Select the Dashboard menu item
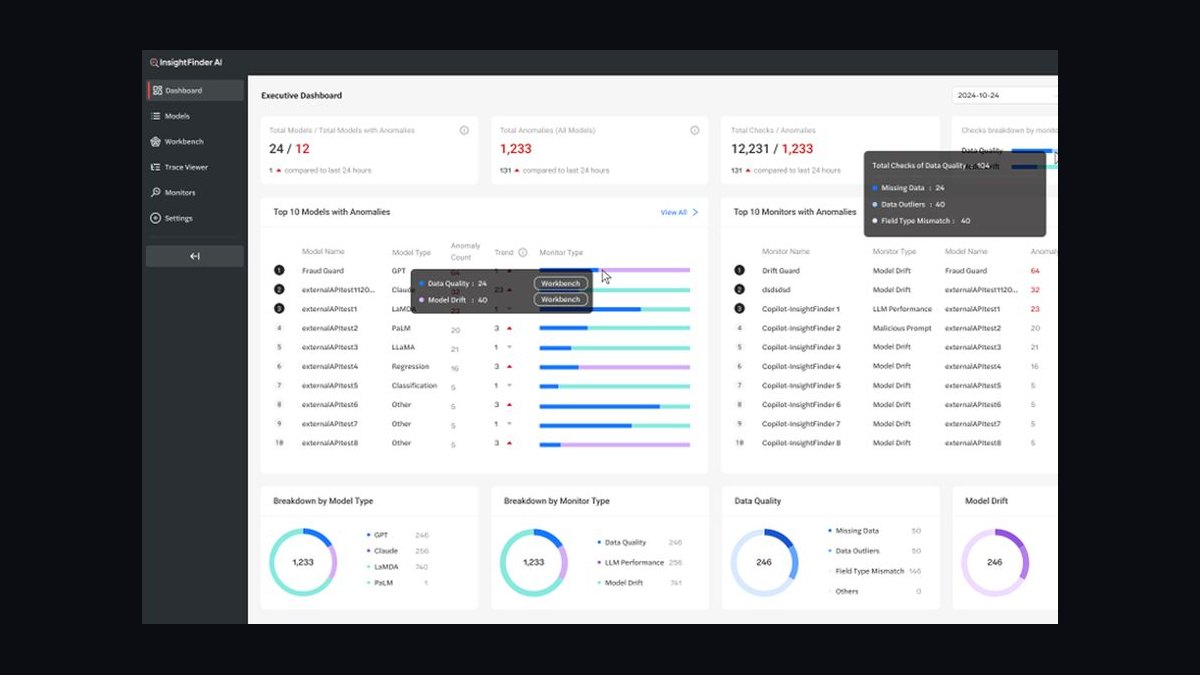 [195, 90]
